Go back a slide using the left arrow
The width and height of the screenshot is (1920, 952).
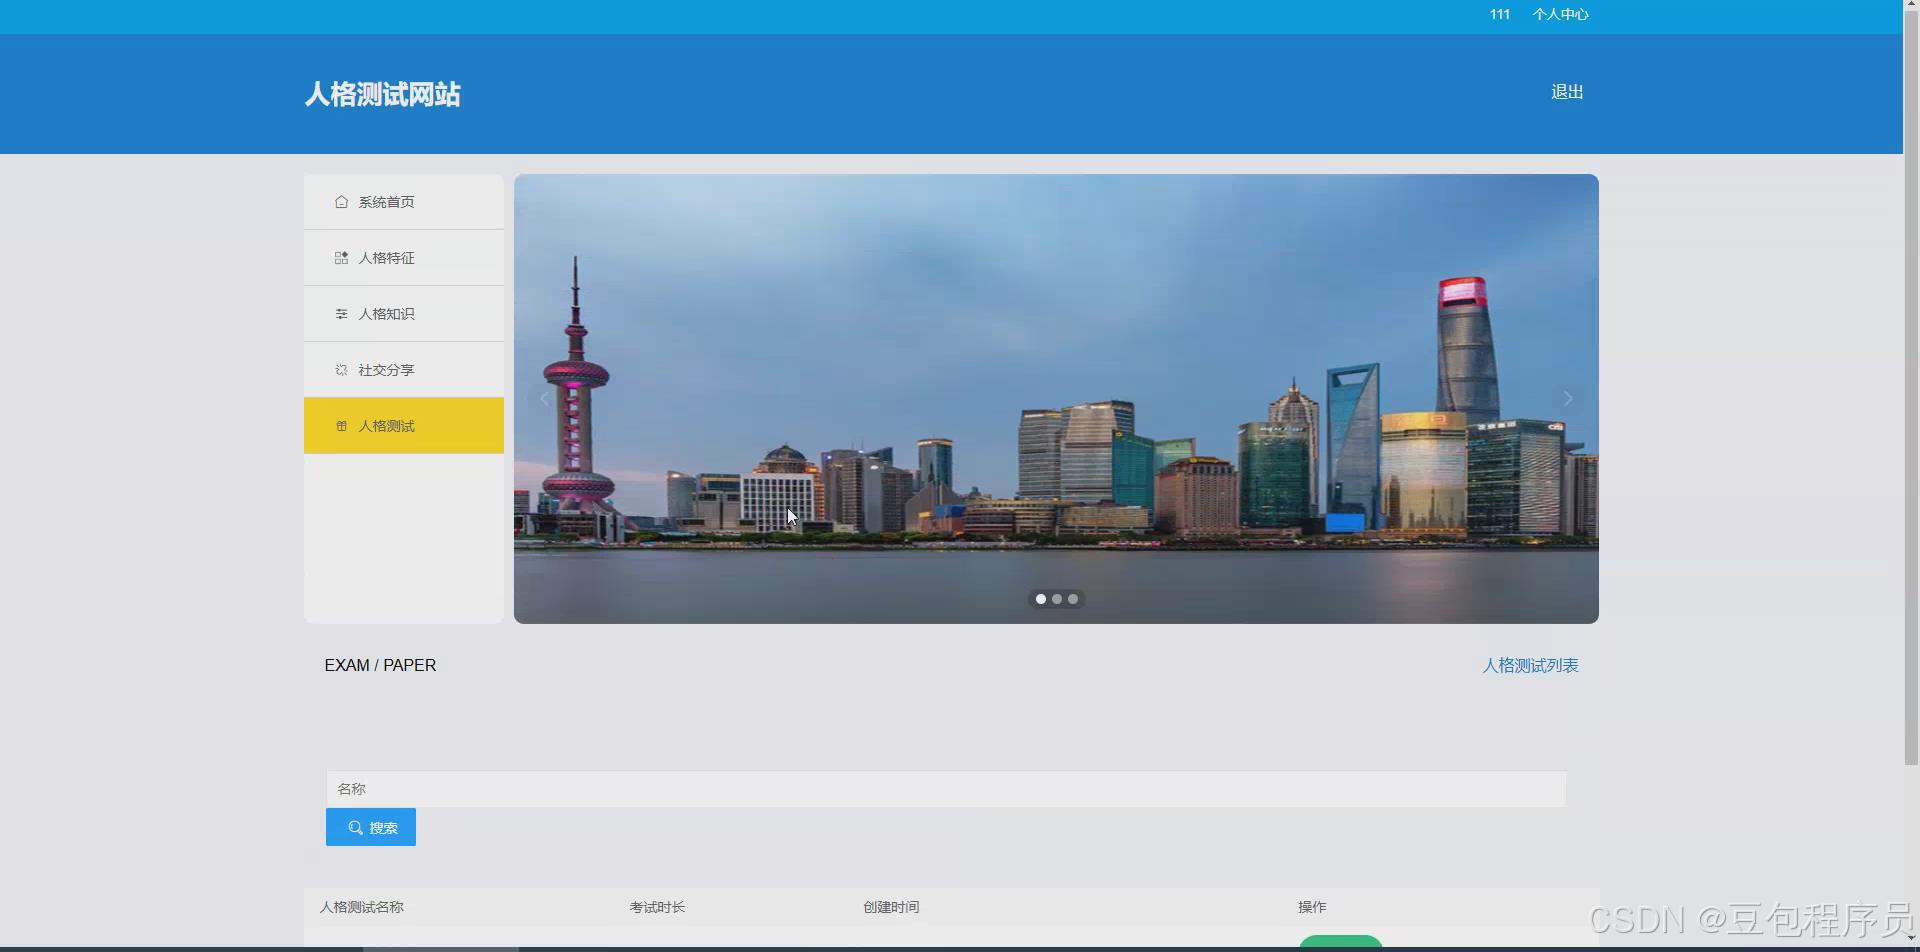coord(543,397)
